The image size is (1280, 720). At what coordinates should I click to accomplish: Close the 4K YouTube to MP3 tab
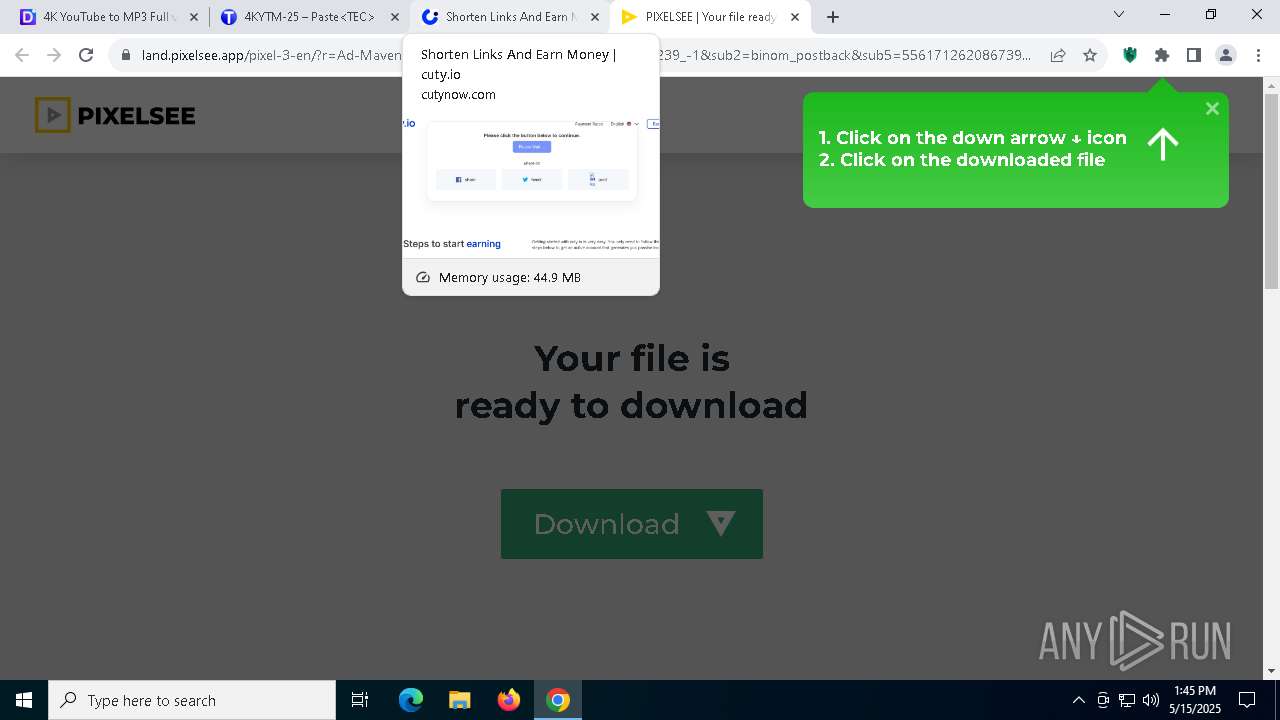pyautogui.click(x=194, y=17)
